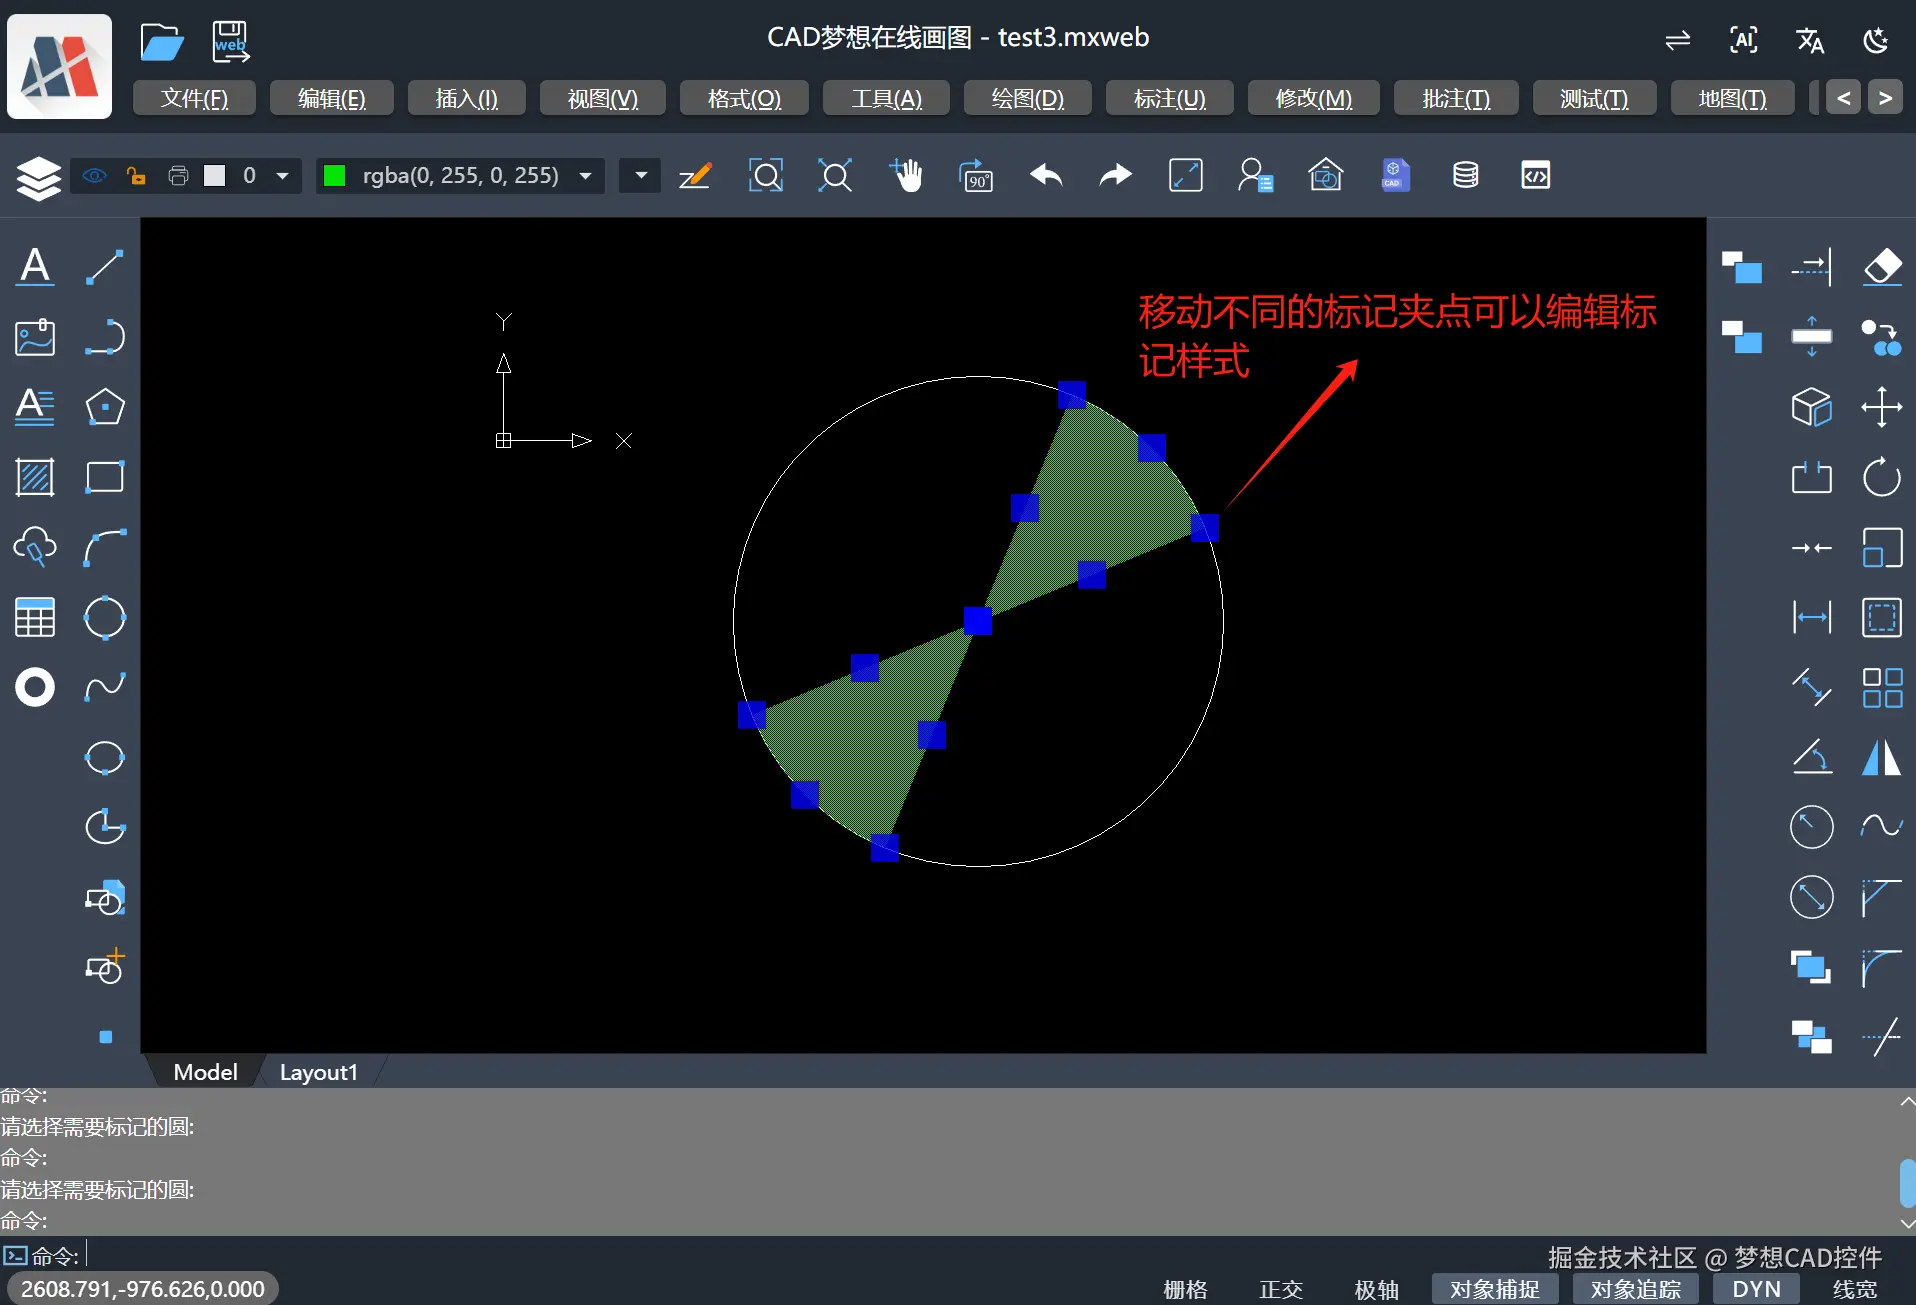Open the 文件(F) menu

194,98
